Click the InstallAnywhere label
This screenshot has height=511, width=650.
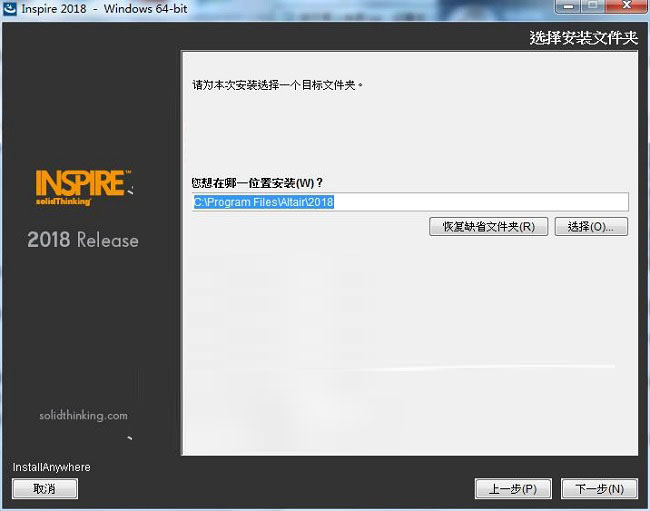pos(51,467)
